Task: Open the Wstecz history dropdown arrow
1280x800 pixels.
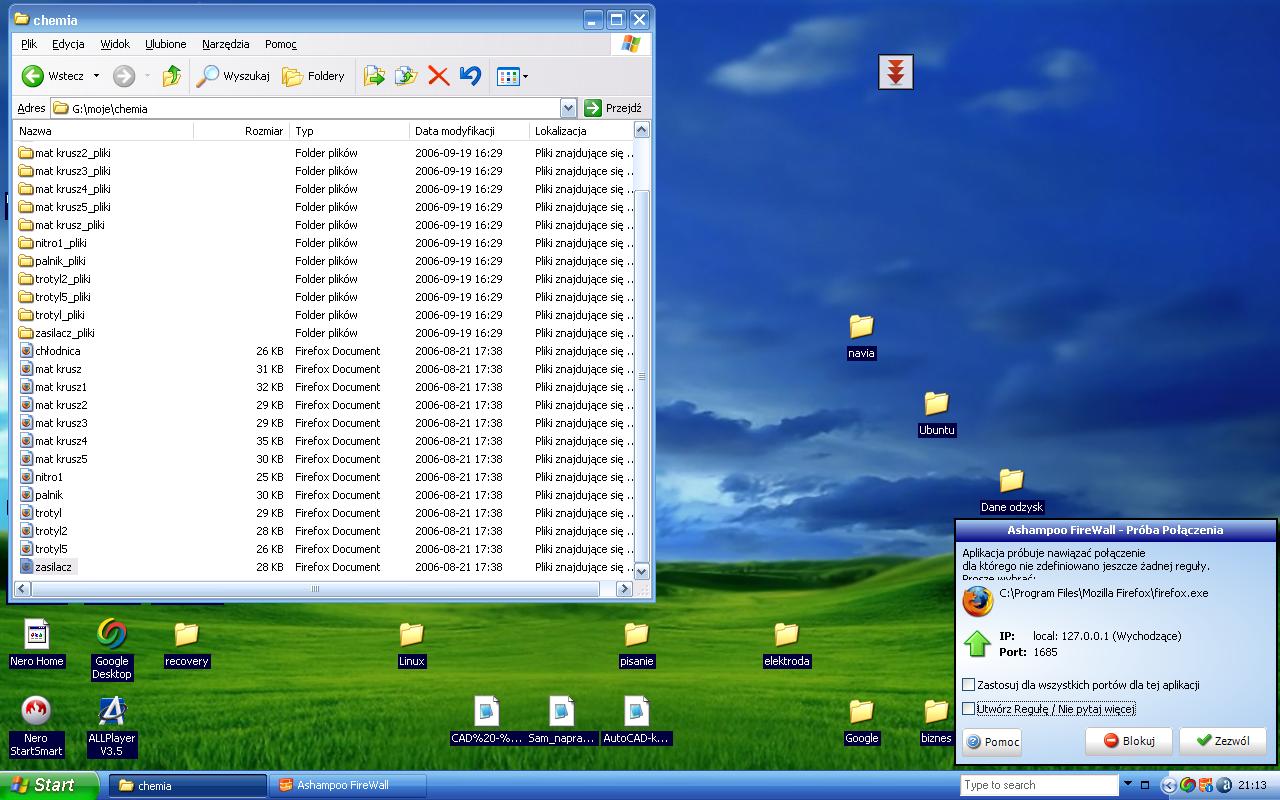Action: (x=96, y=76)
